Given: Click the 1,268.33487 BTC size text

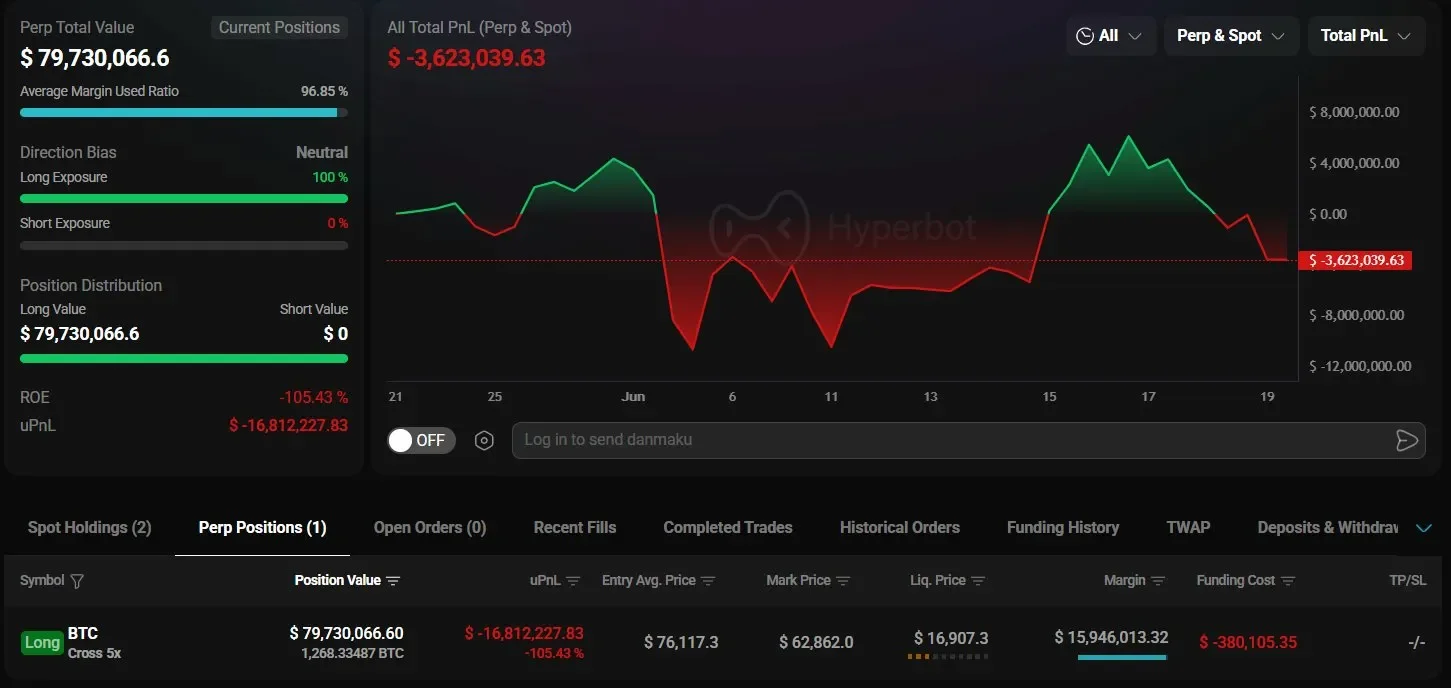Looking at the screenshot, I should pyautogui.click(x=352, y=653).
